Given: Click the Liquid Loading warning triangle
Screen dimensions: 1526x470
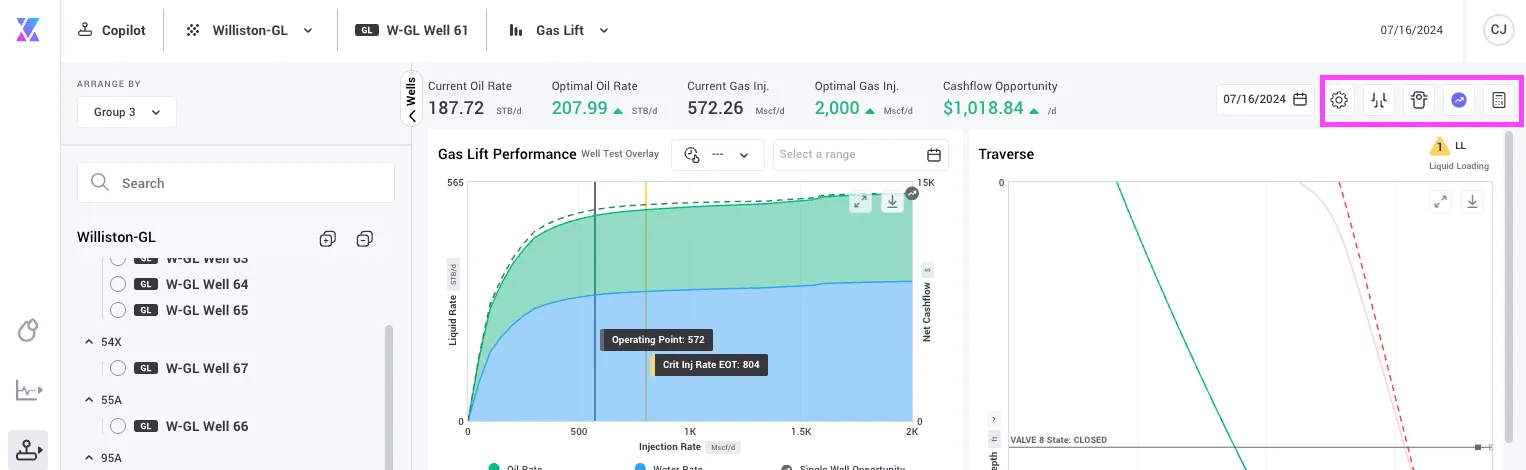Looking at the screenshot, I should [1440, 147].
